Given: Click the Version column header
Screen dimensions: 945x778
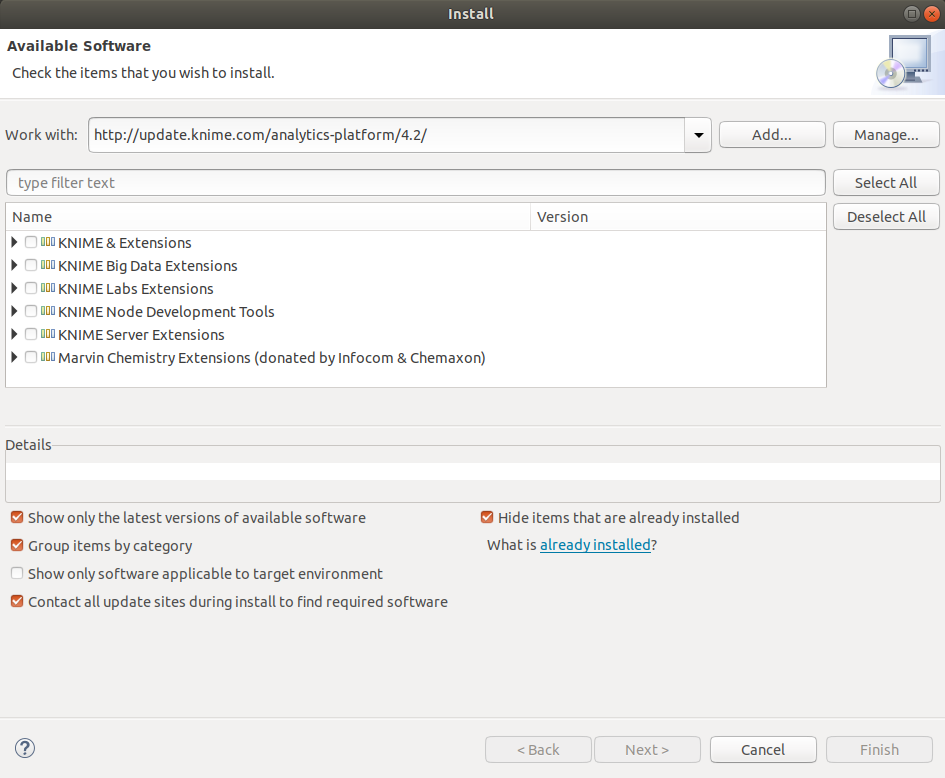Looking at the screenshot, I should pos(678,217).
